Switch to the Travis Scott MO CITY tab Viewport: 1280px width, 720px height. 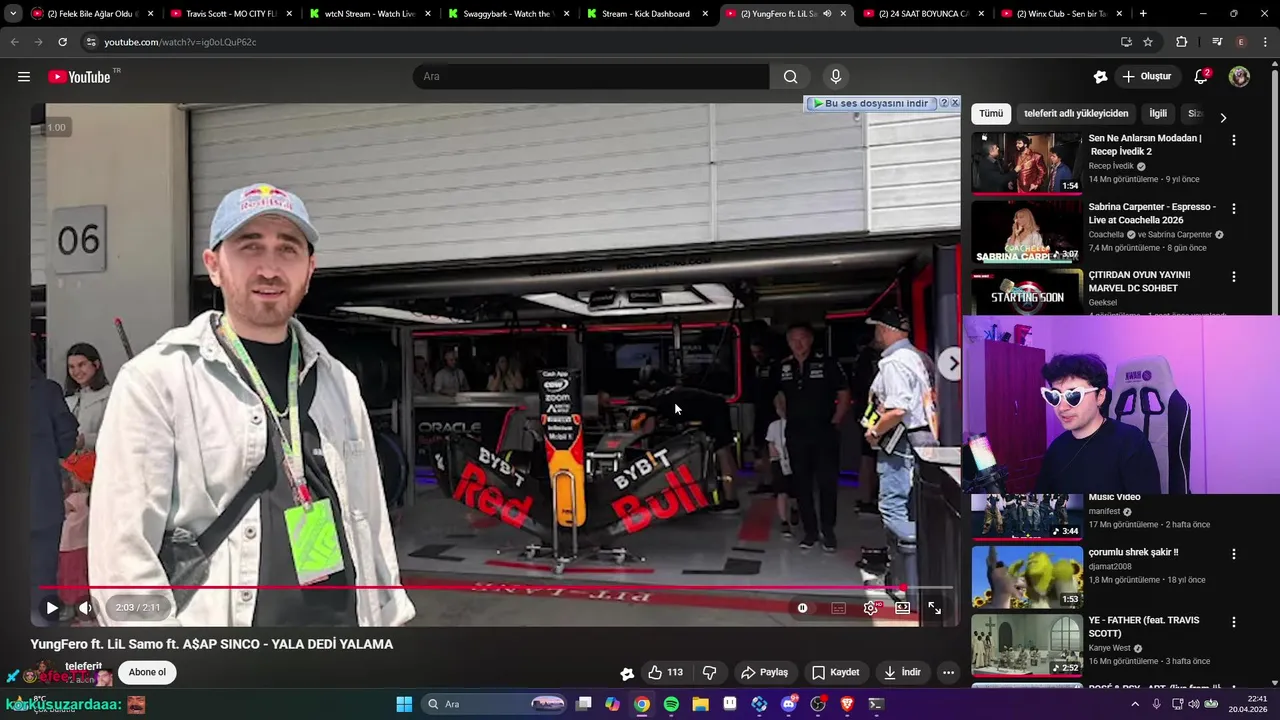(230, 14)
